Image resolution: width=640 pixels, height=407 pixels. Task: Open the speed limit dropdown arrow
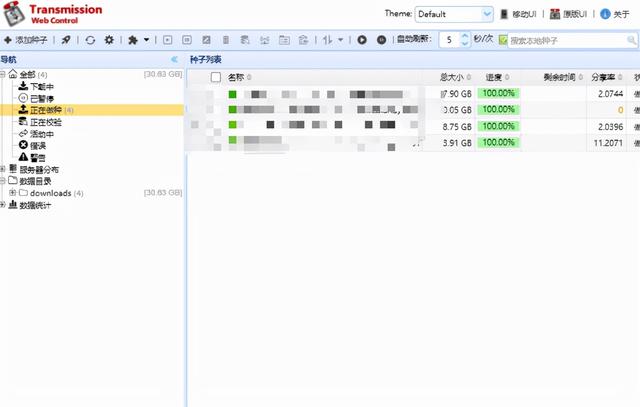[340, 40]
